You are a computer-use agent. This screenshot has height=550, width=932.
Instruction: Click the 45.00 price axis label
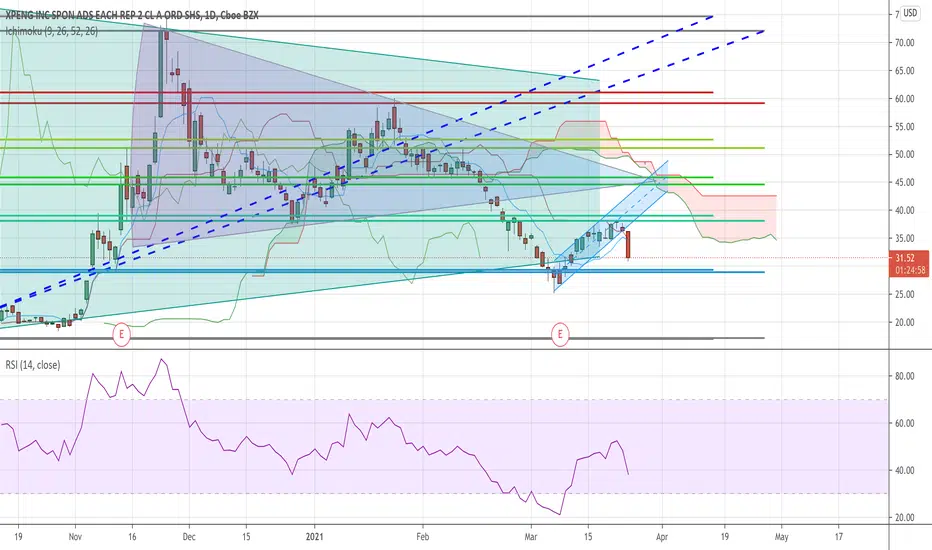pyautogui.click(x=905, y=183)
